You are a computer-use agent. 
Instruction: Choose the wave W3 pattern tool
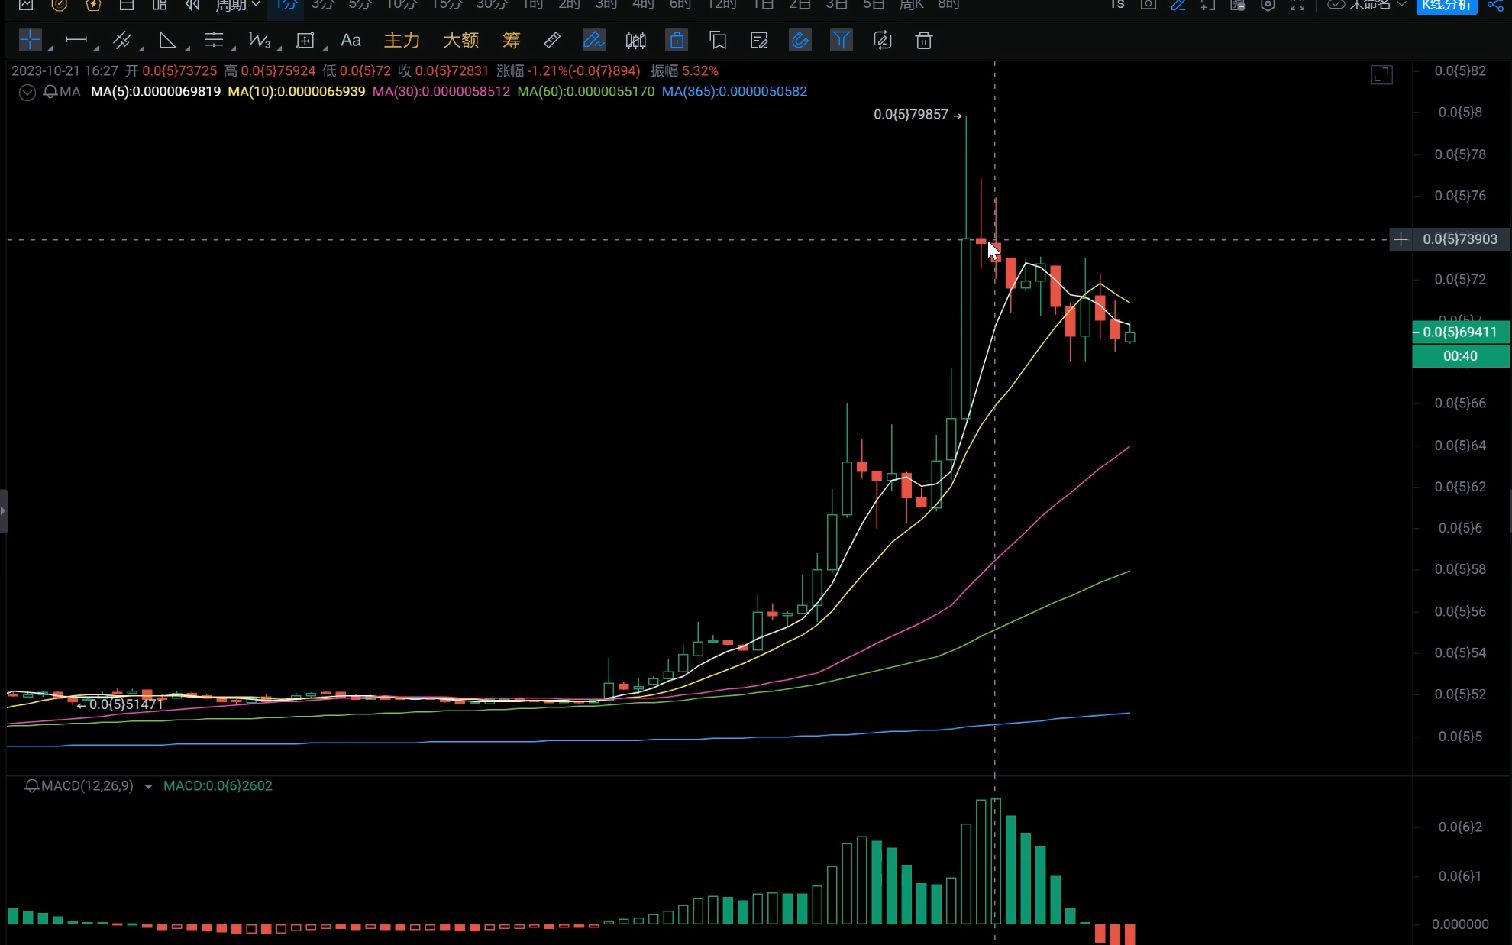pyautogui.click(x=259, y=40)
